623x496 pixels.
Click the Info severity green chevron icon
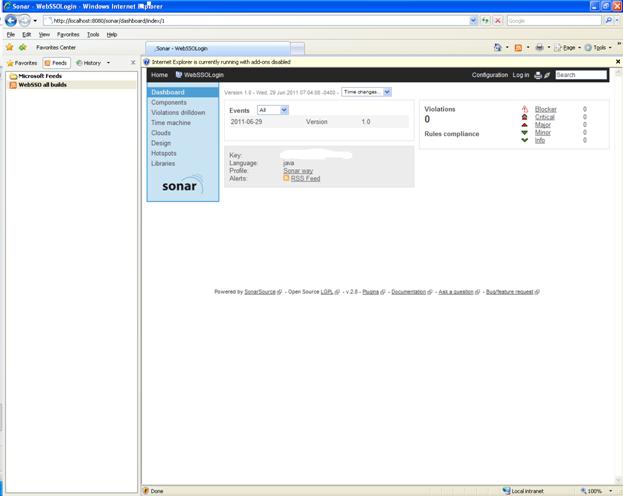click(524, 140)
